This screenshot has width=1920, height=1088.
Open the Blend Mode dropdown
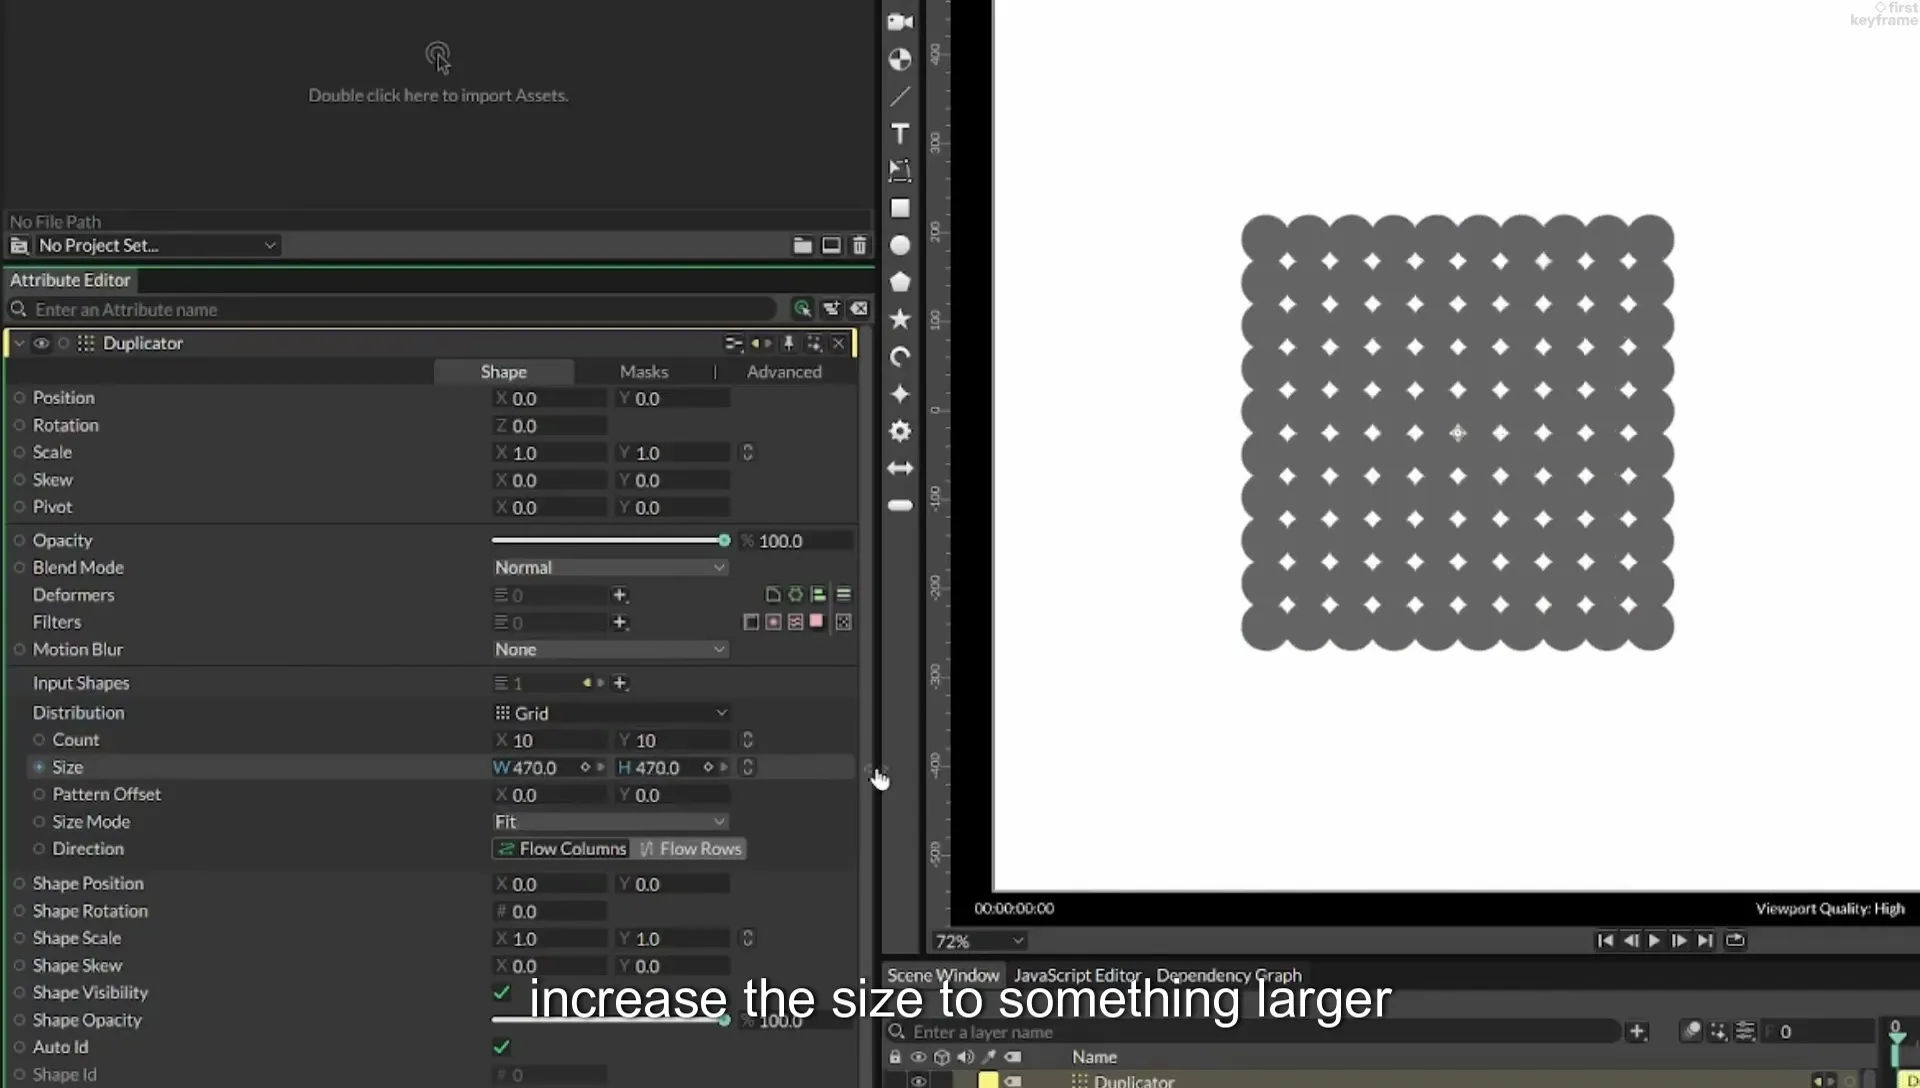coord(609,567)
